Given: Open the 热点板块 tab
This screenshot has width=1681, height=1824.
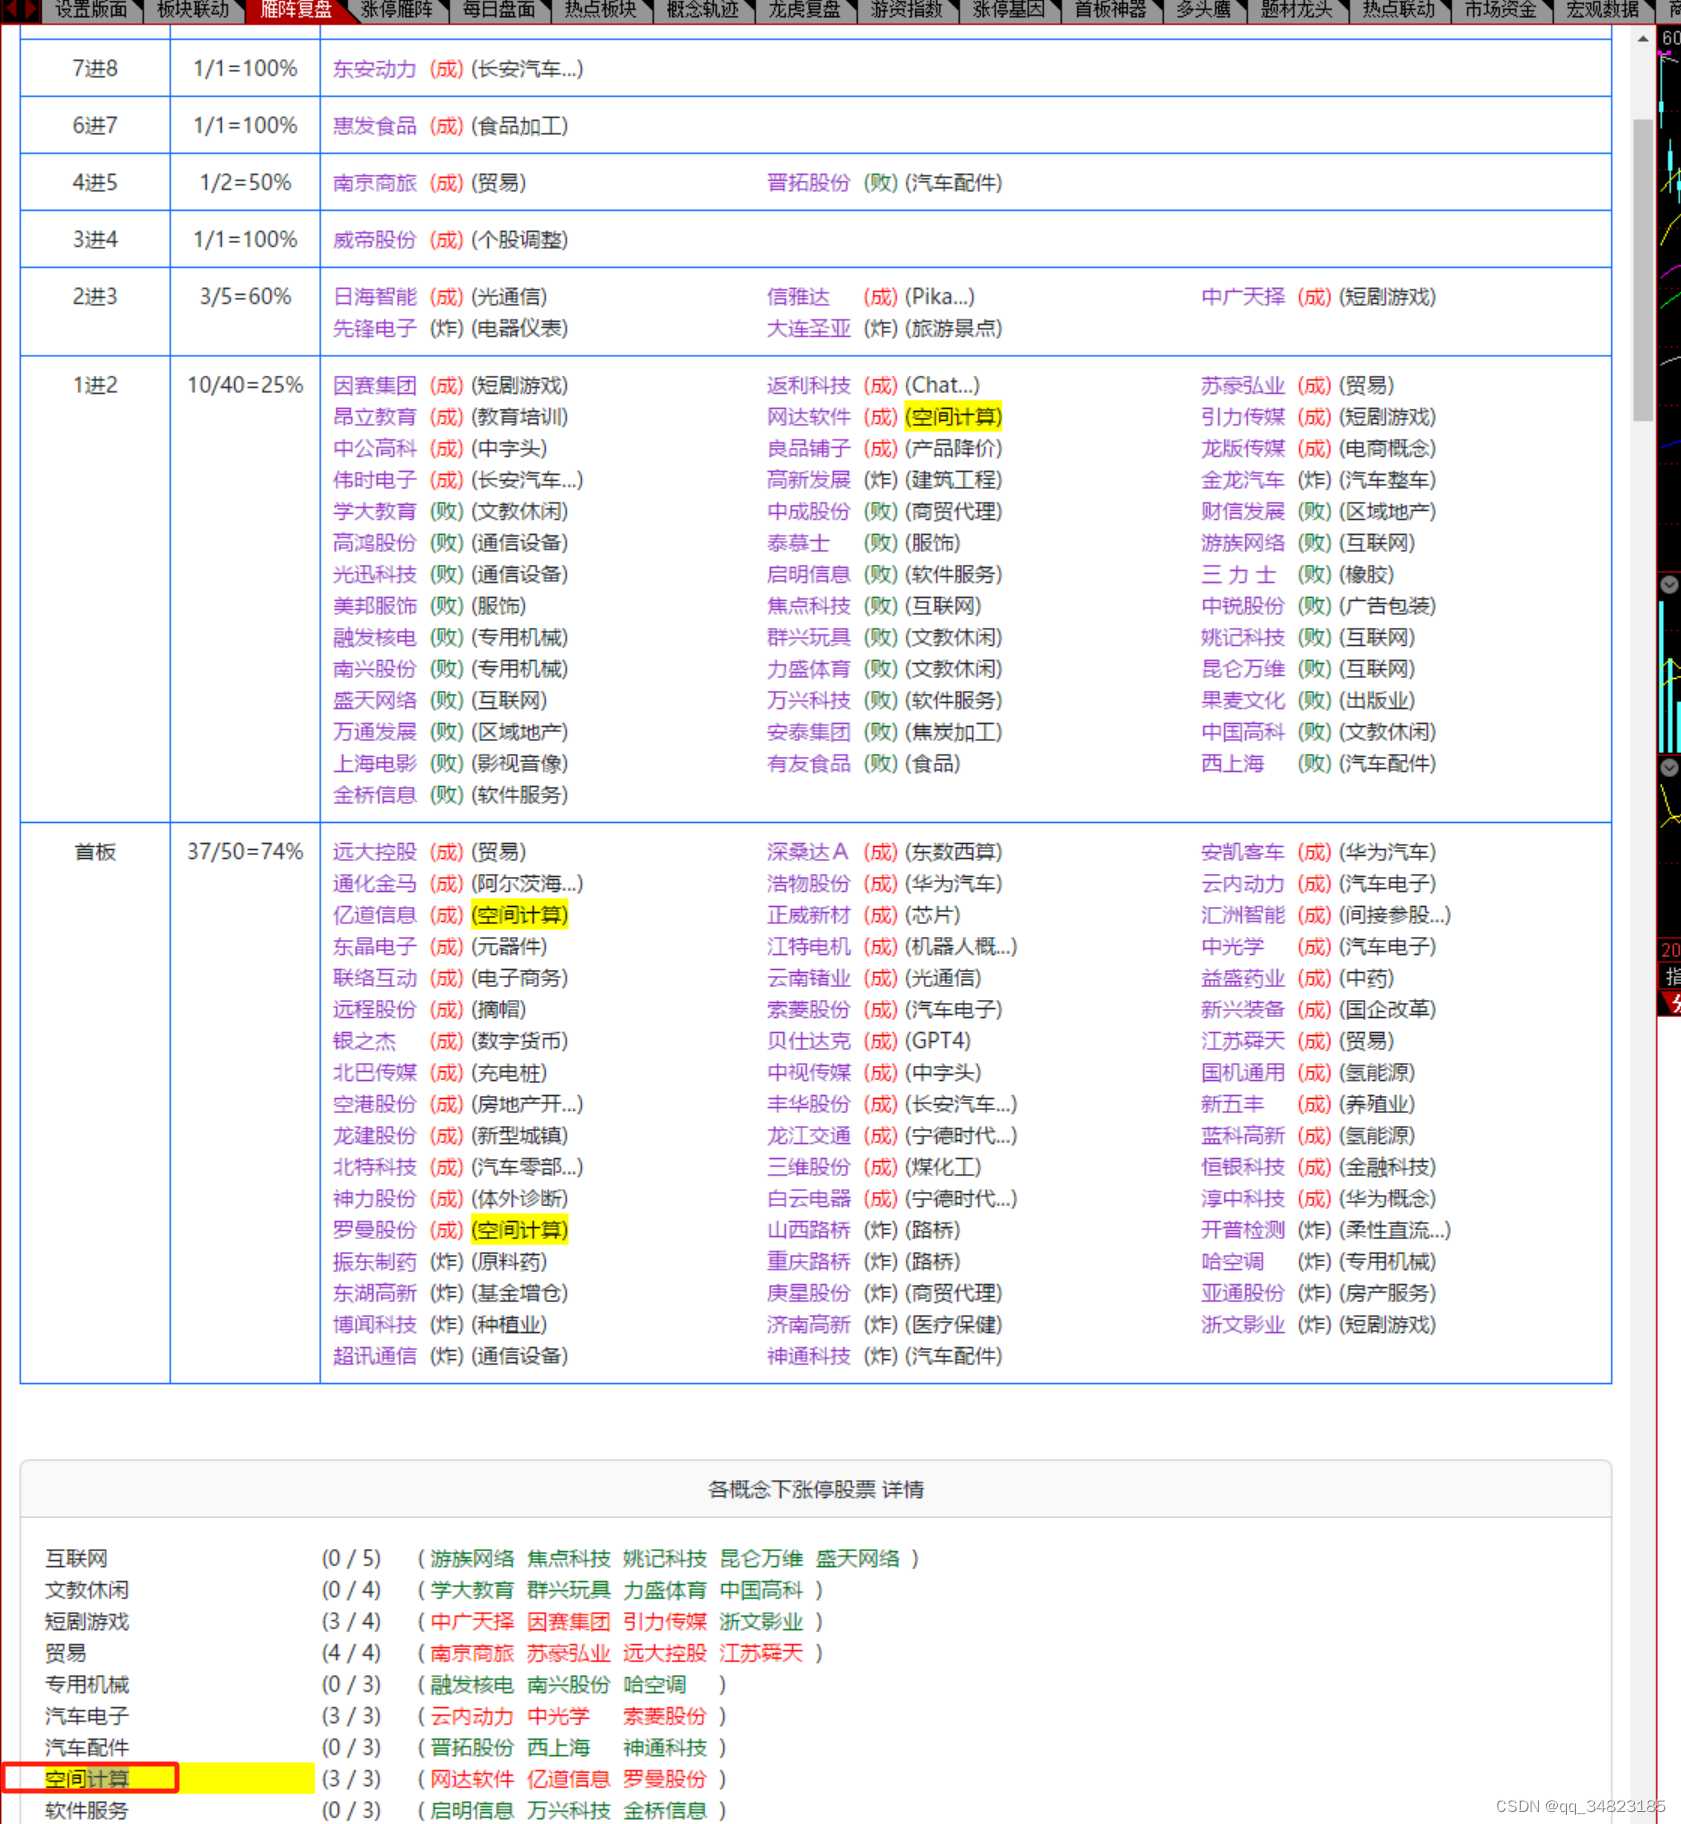Looking at the screenshot, I should click(x=600, y=10).
